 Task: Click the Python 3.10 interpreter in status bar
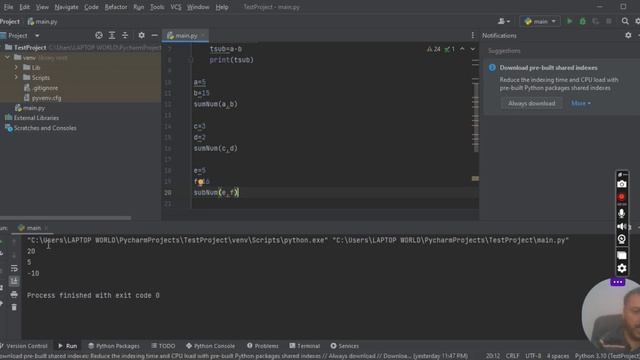click(x=607, y=356)
